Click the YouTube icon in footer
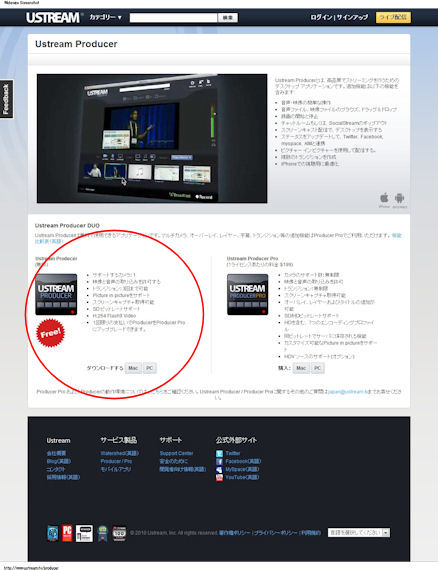The image size is (438, 570). [219, 478]
